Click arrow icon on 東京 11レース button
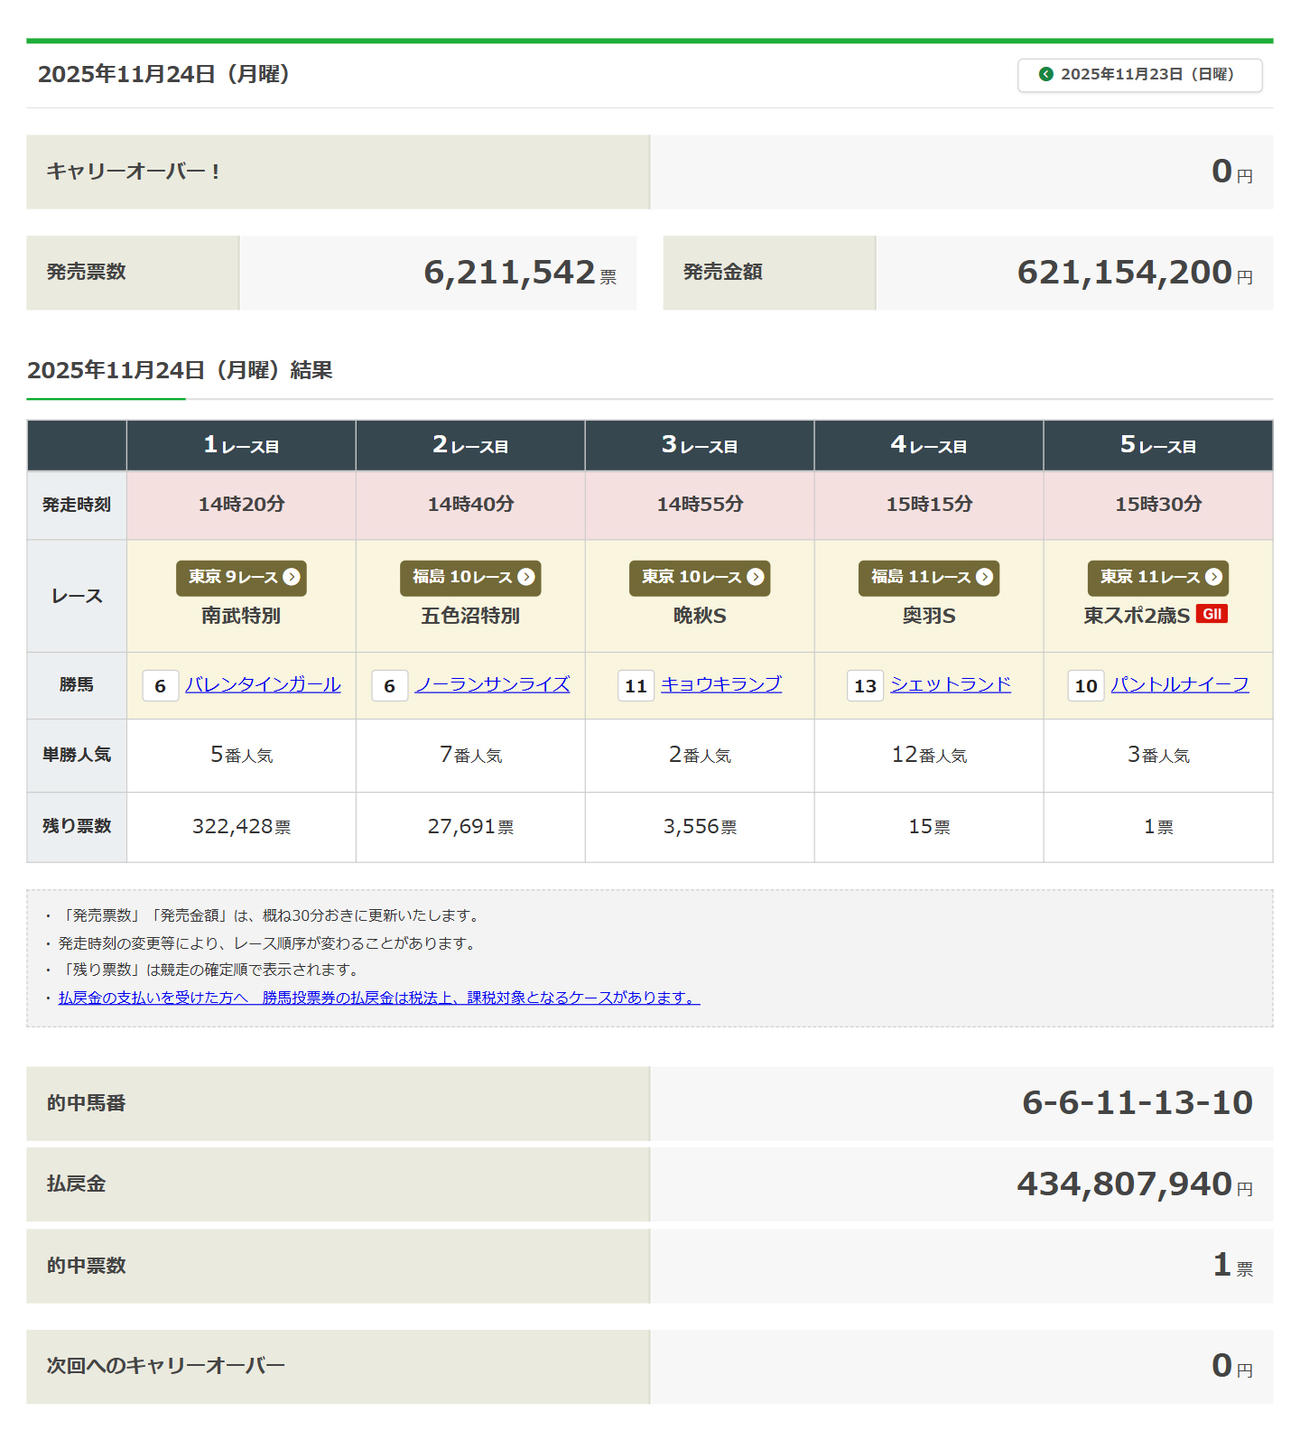The width and height of the screenshot is (1300, 1430). 1213,577
